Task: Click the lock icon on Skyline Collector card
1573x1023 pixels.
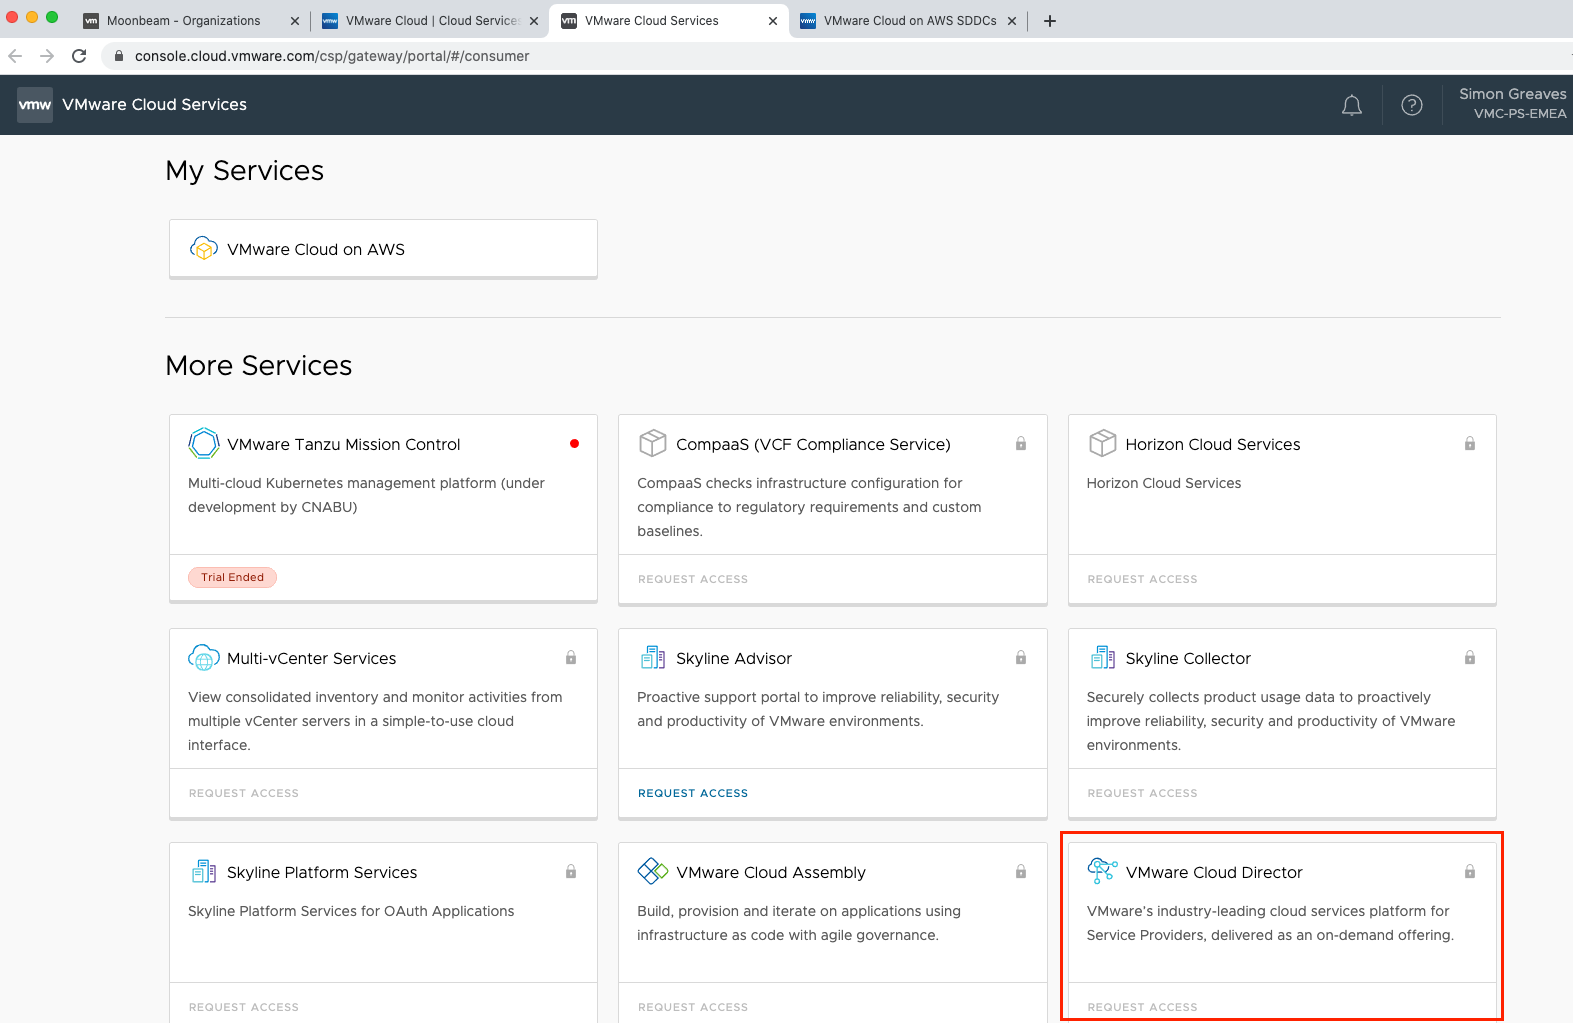Action: [1470, 658]
